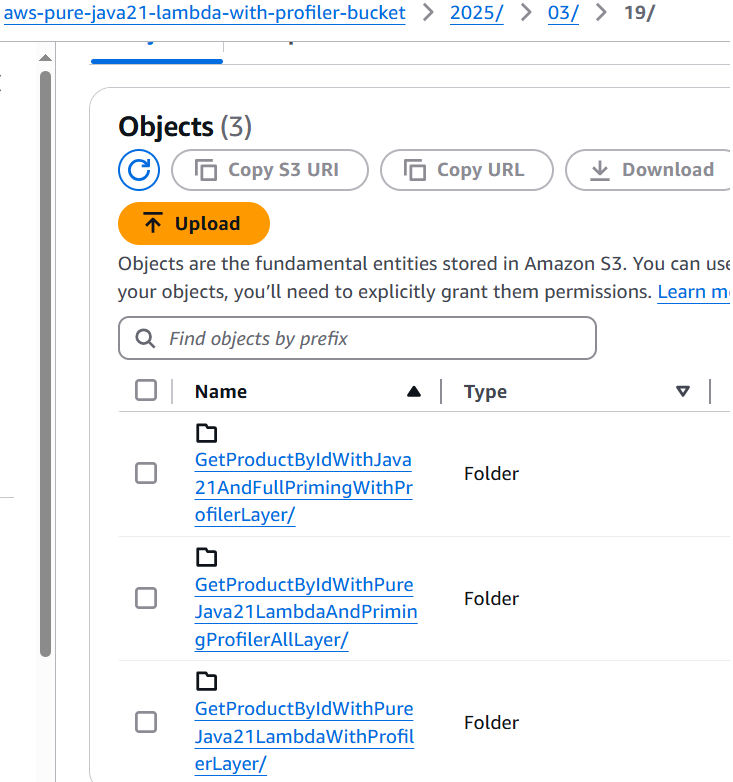Click the Copy S3 URI button
This screenshot has height=782, width=733.
coord(270,170)
